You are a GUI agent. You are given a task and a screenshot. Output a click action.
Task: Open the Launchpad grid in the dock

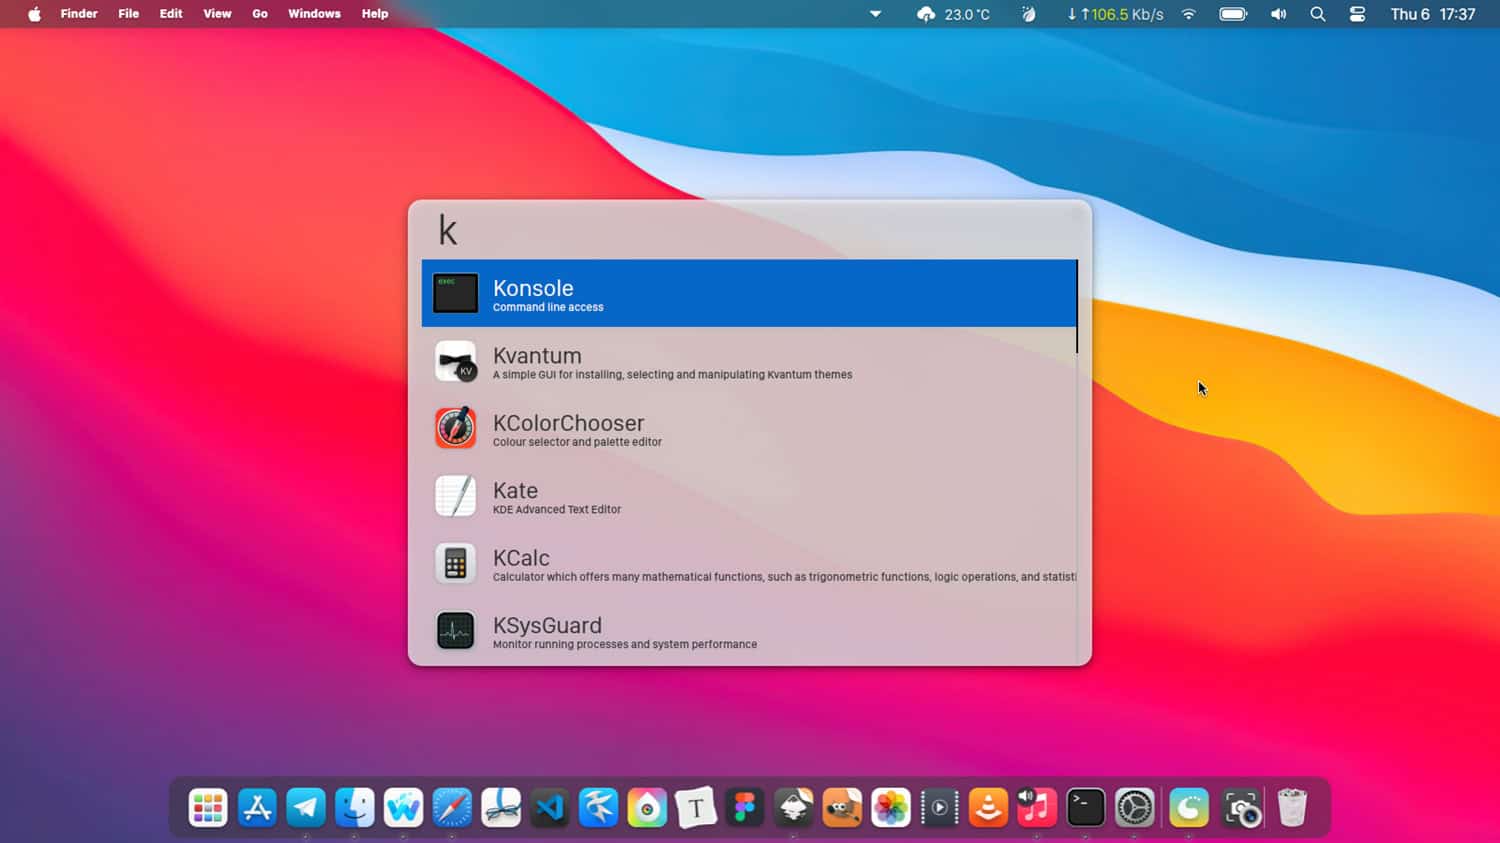pyautogui.click(x=208, y=808)
